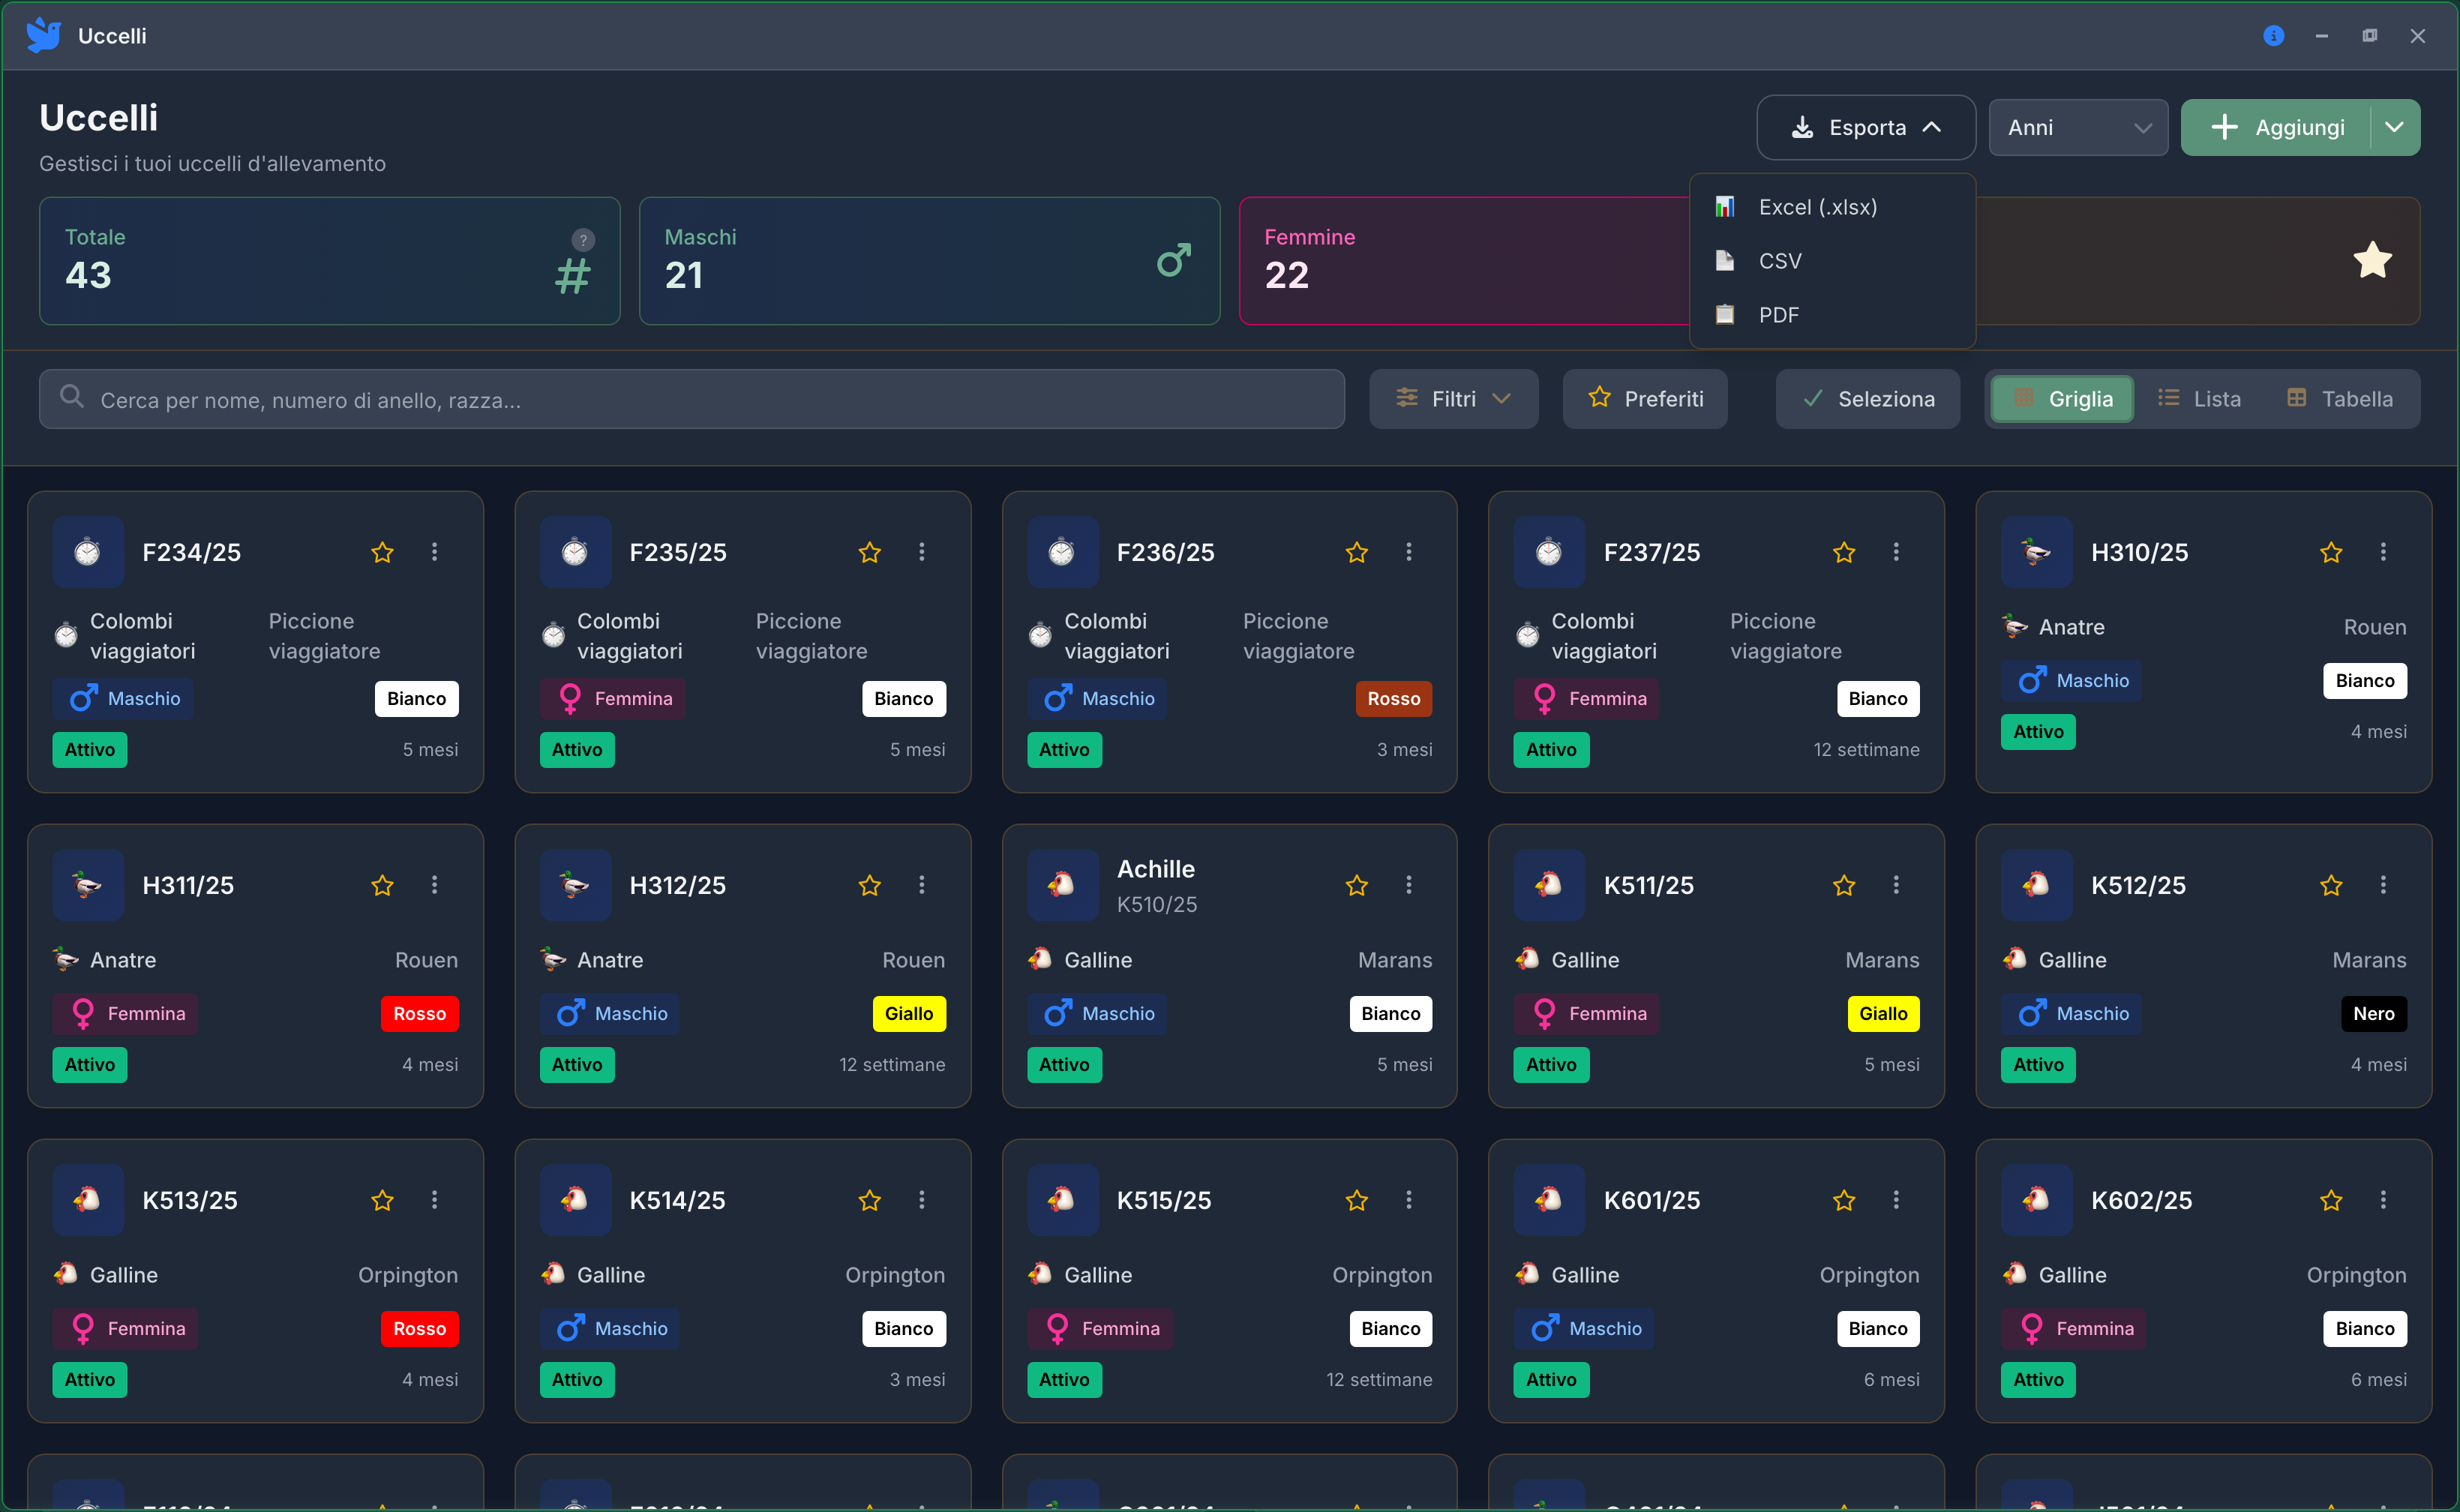Choose Excel (.xlsx) export option

tap(1832, 207)
